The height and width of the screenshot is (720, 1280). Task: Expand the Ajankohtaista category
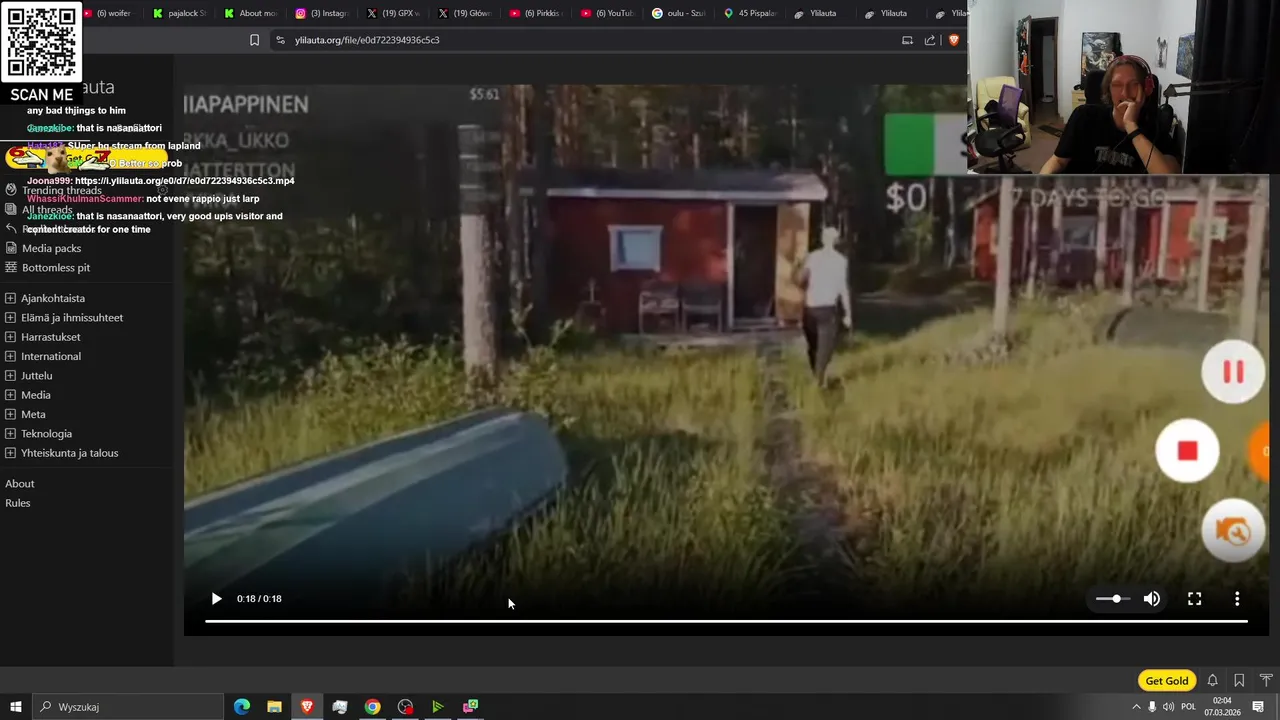(10, 298)
